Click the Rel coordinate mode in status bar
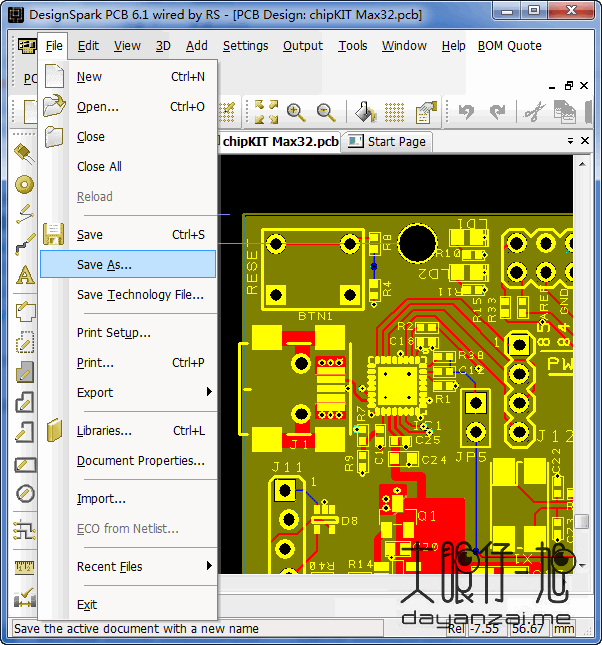Viewport: 602px width, 645px height. [x=456, y=629]
